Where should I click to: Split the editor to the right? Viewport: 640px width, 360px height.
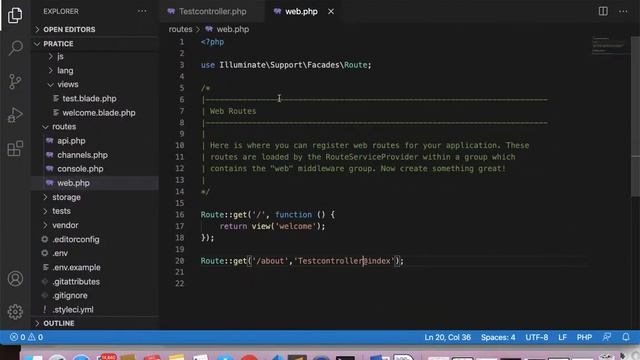coord(603,11)
